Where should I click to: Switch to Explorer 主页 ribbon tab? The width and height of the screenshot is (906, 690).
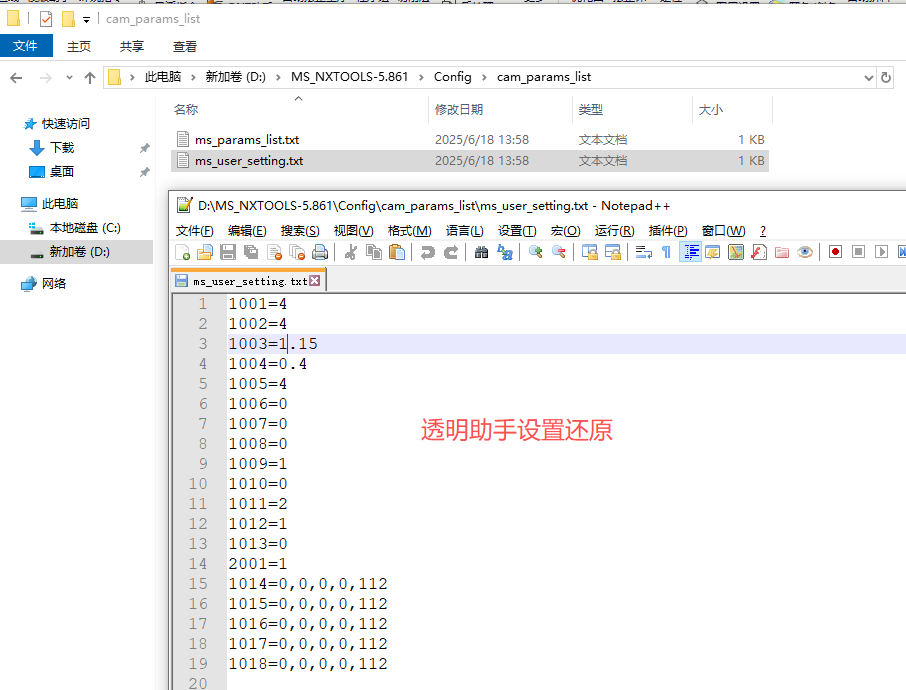(x=79, y=46)
